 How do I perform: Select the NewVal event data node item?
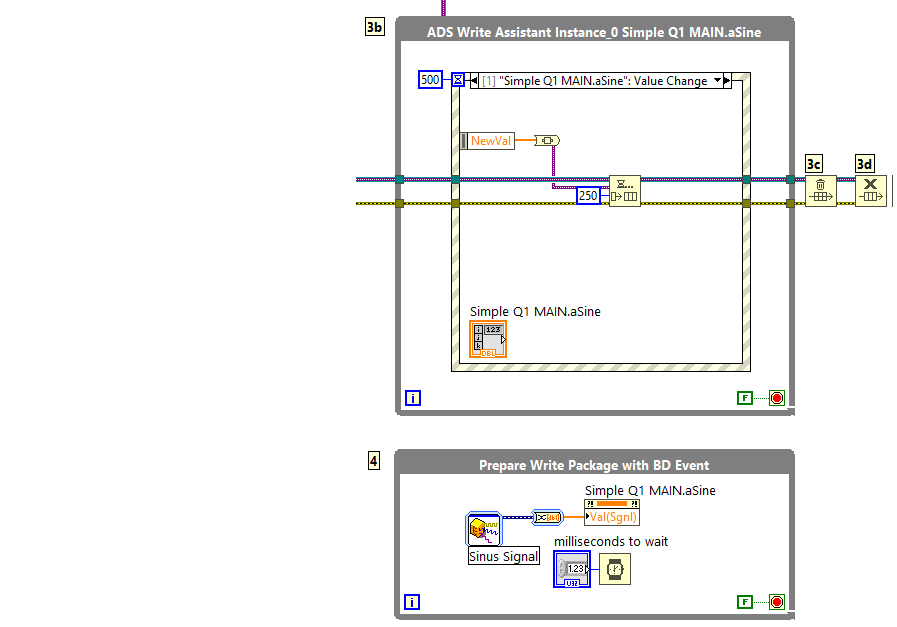490,141
